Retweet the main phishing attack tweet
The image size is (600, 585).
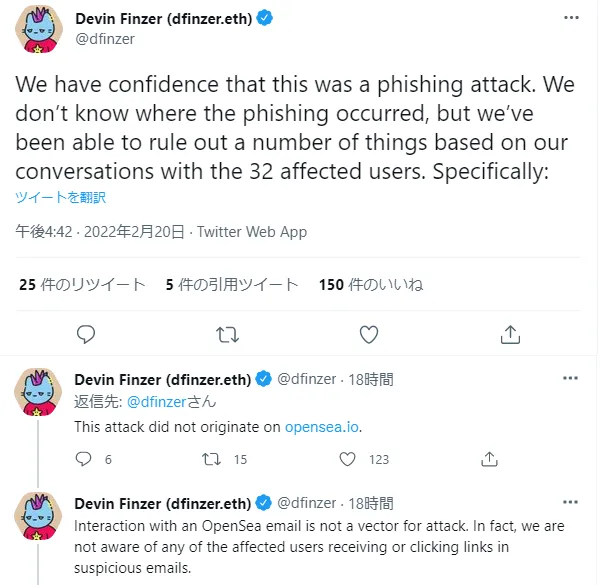[x=227, y=335]
